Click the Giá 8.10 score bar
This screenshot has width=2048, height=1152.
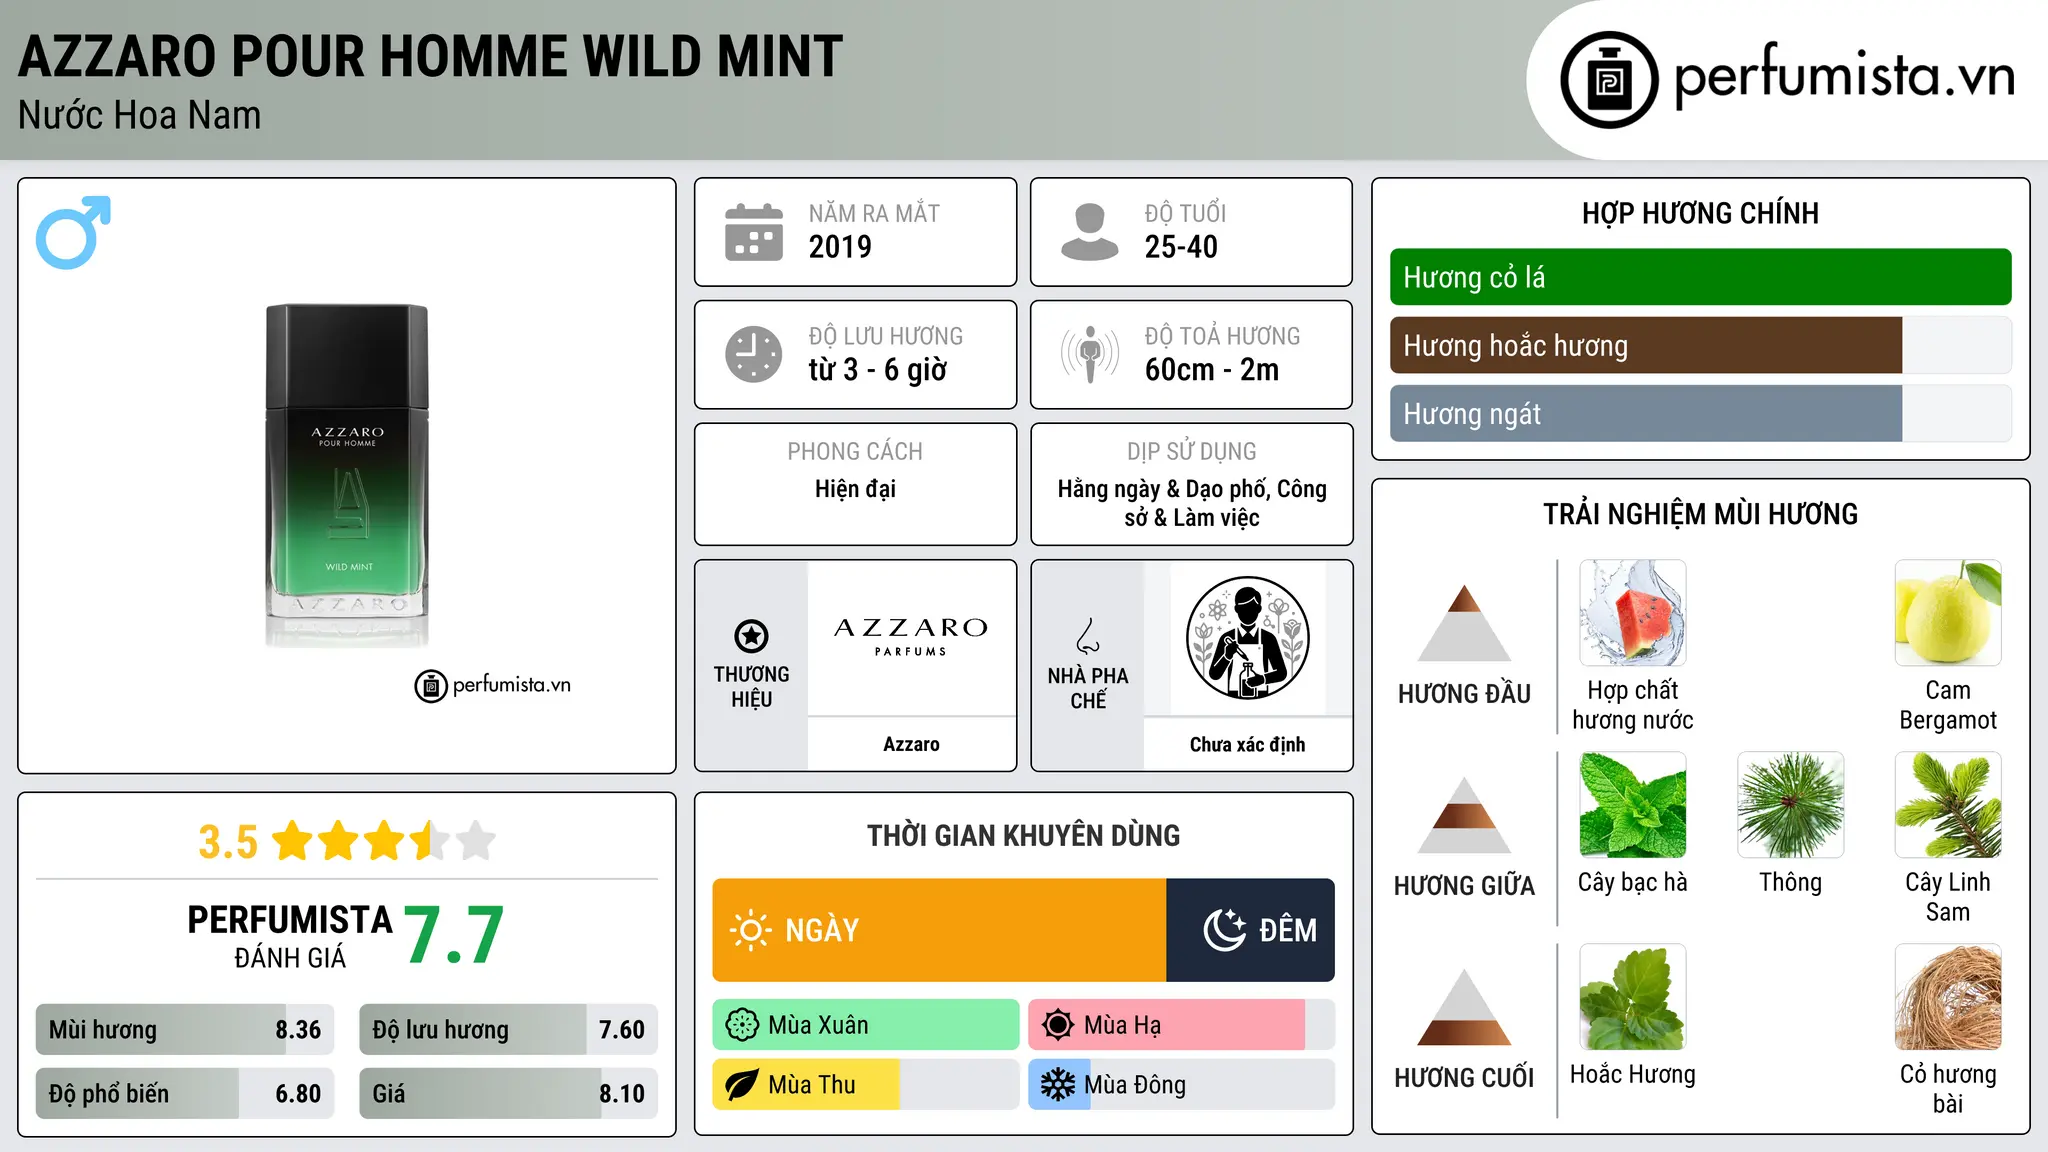508,1093
